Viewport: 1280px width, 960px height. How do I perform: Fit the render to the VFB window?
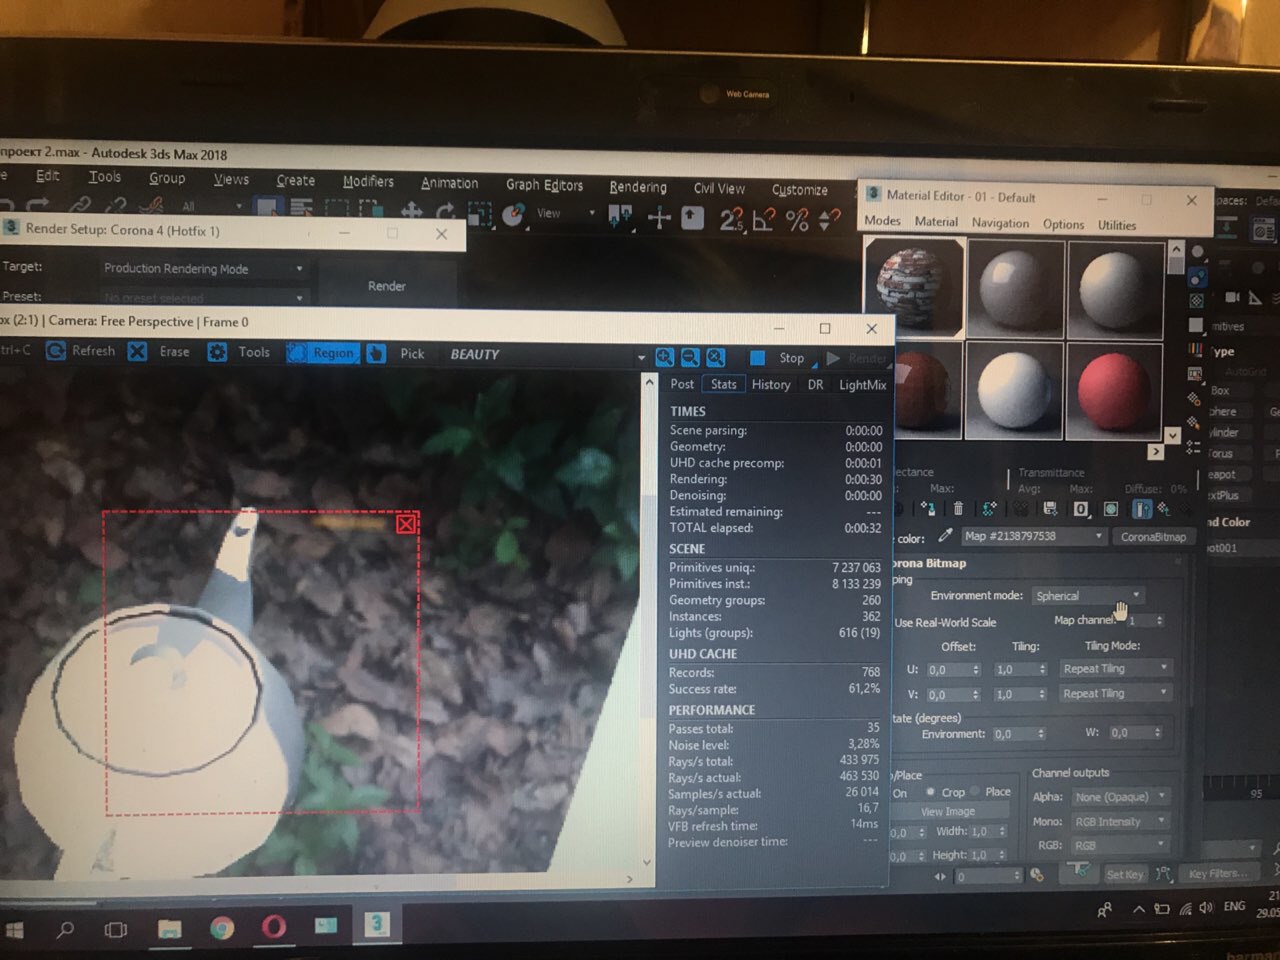point(716,357)
